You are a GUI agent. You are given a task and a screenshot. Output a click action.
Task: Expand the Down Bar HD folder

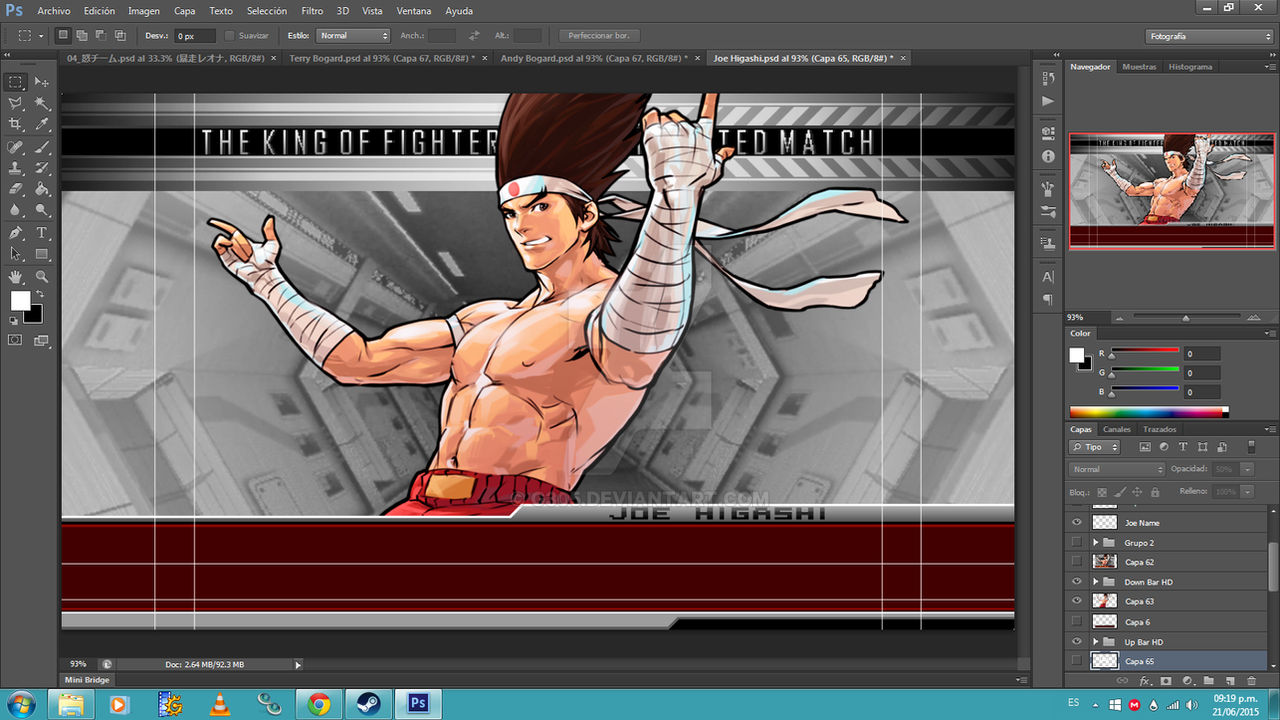click(1096, 581)
